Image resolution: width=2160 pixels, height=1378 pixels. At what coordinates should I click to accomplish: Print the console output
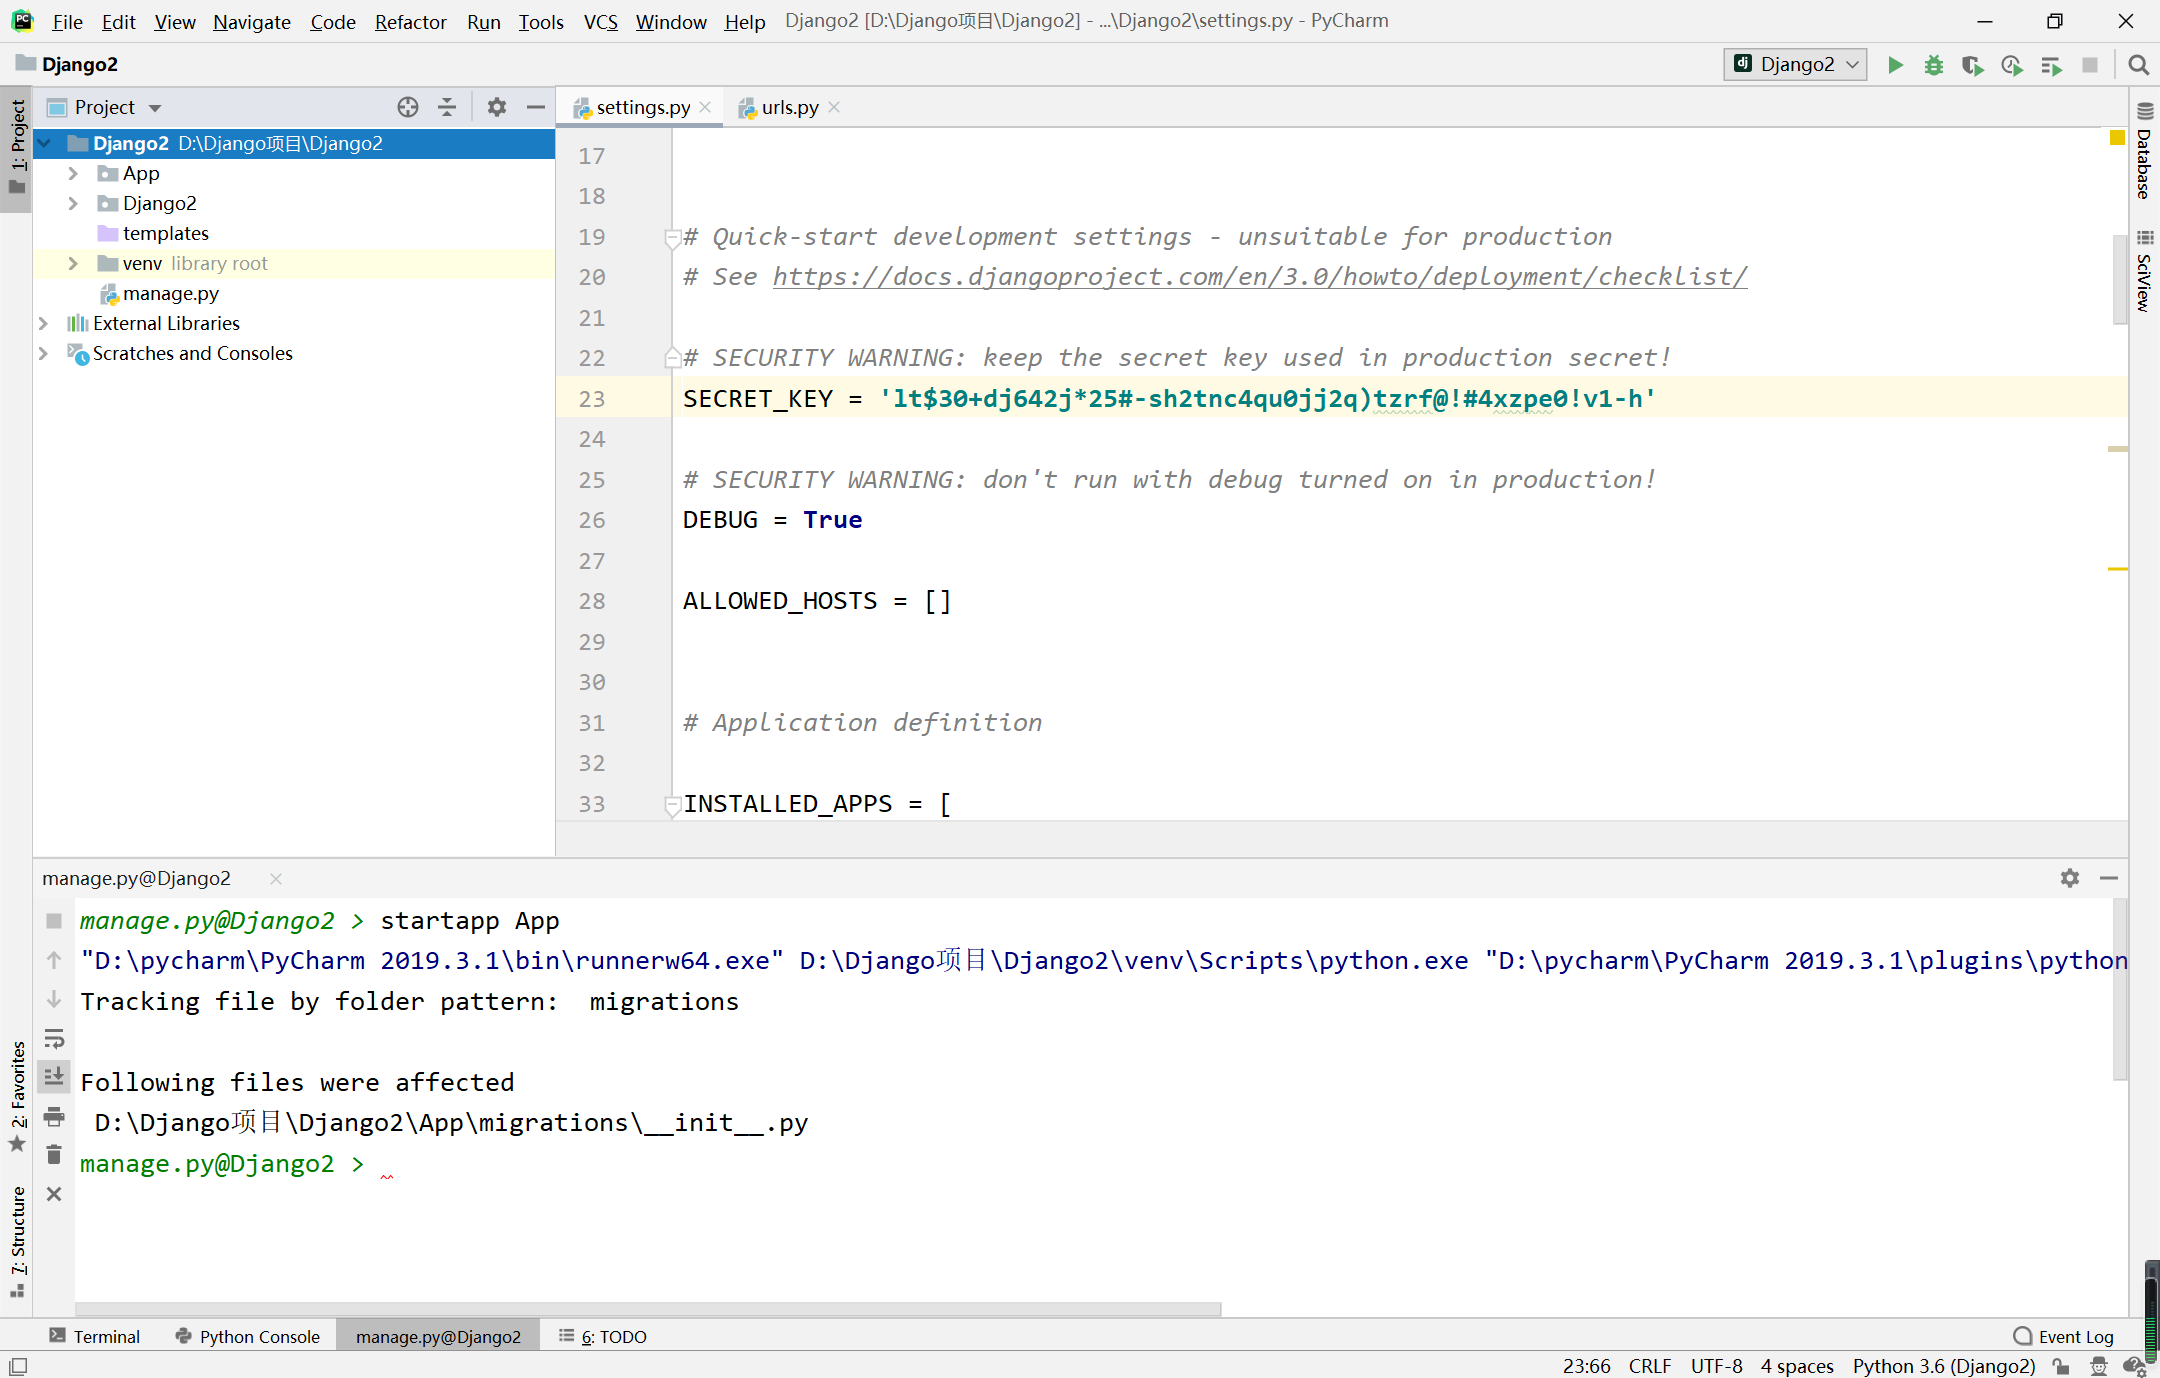pos(54,1116)
